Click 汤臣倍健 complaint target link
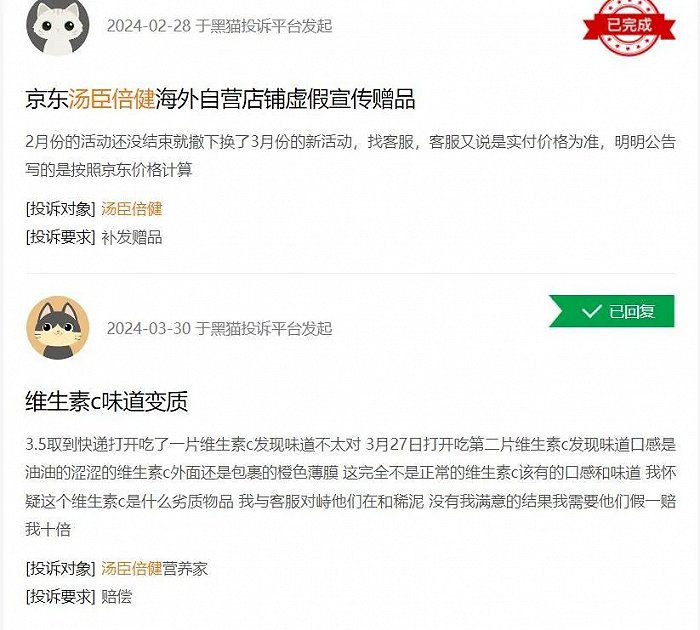700x630 pixels. (x=132, y=209)
